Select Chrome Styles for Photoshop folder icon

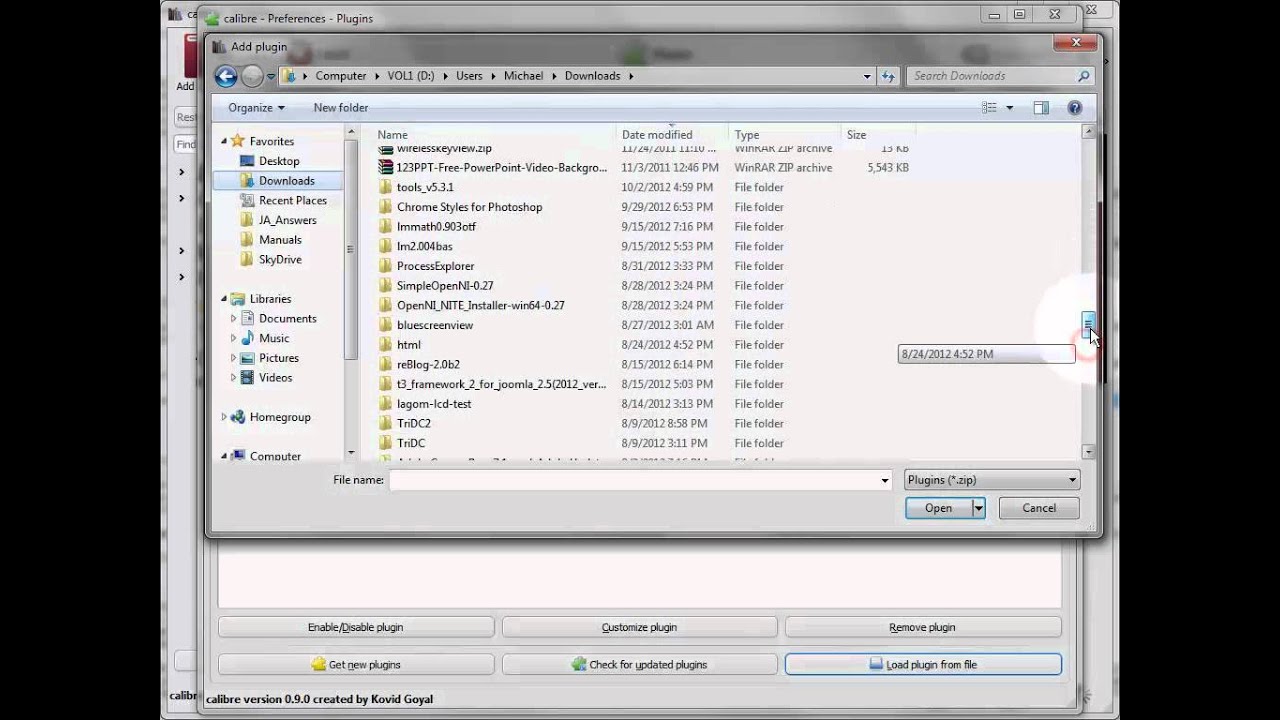coord(386,207)
